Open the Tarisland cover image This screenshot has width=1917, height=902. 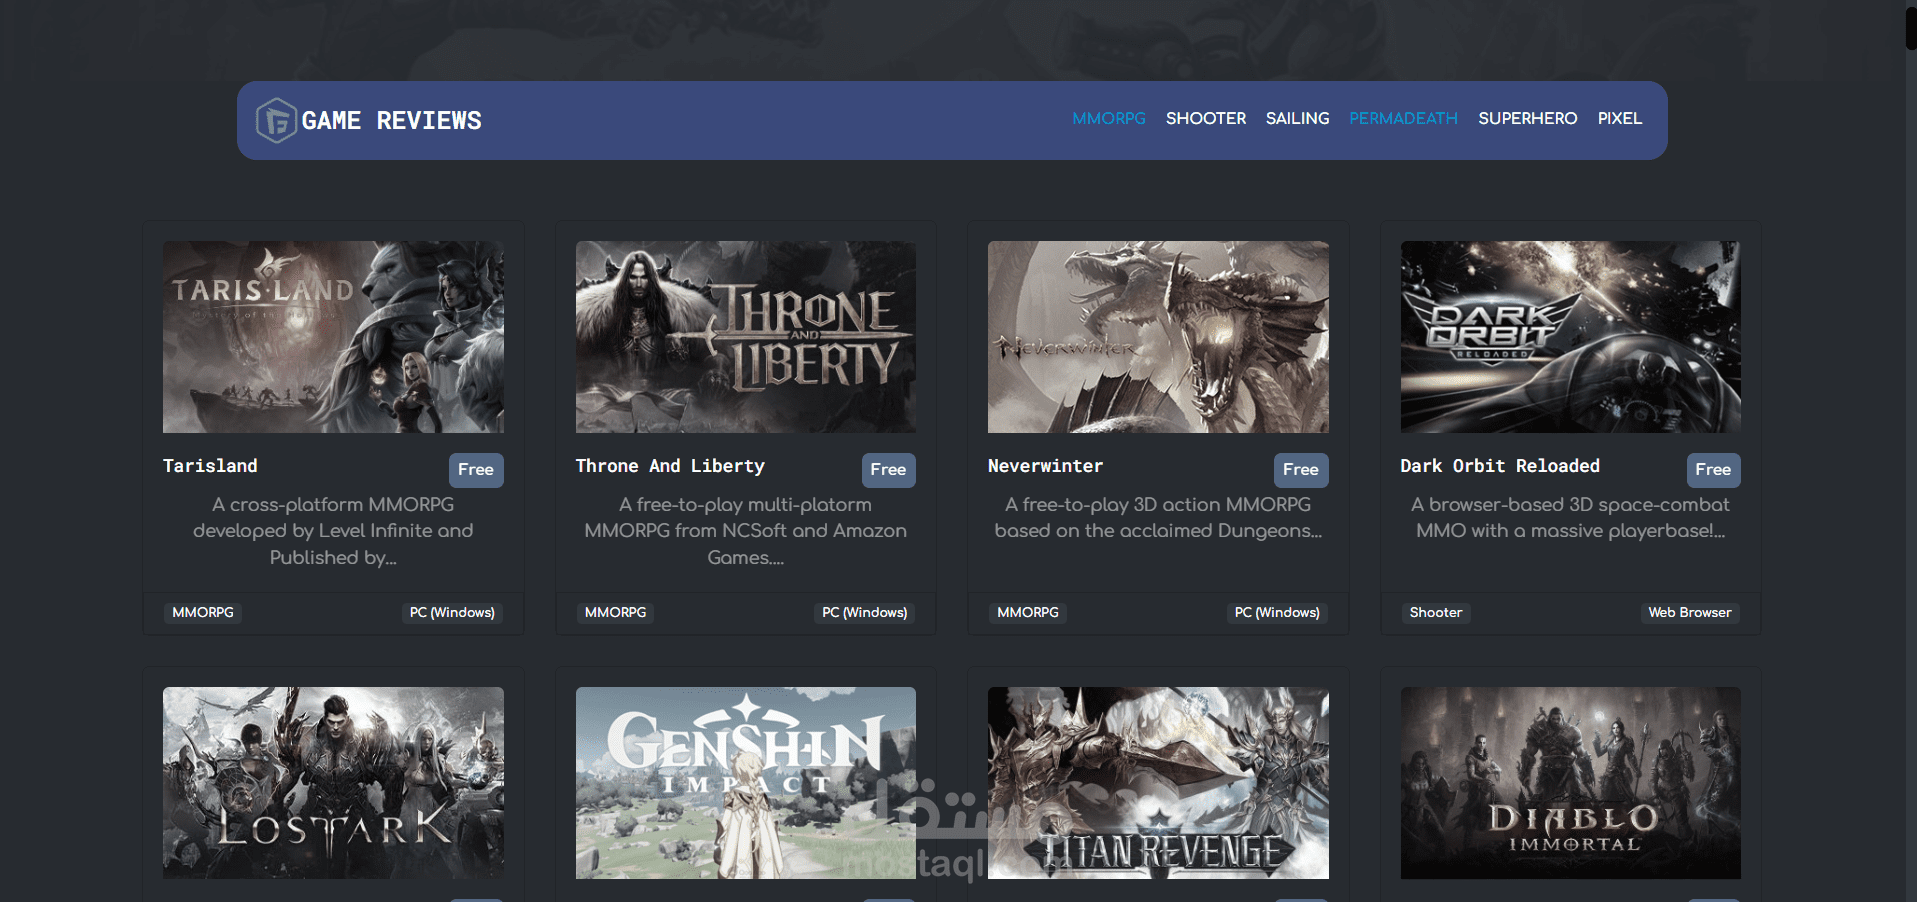333,337
